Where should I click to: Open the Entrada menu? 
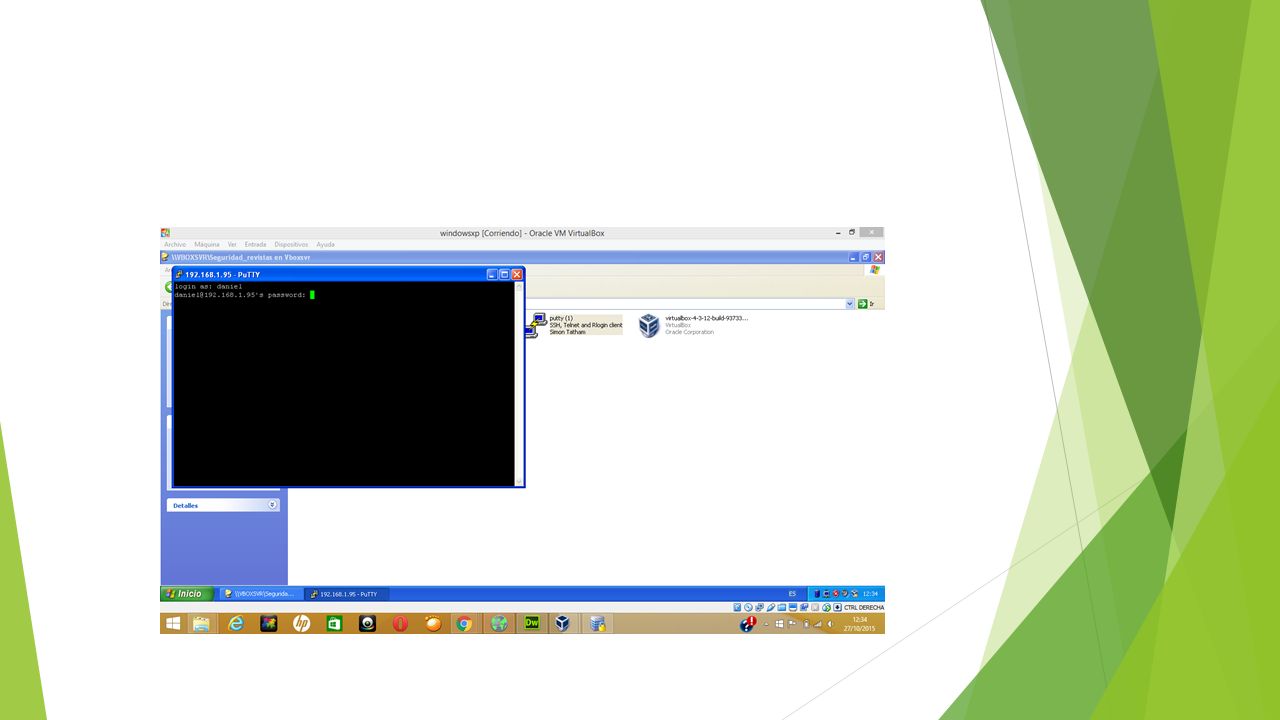[x=255, y=244]
